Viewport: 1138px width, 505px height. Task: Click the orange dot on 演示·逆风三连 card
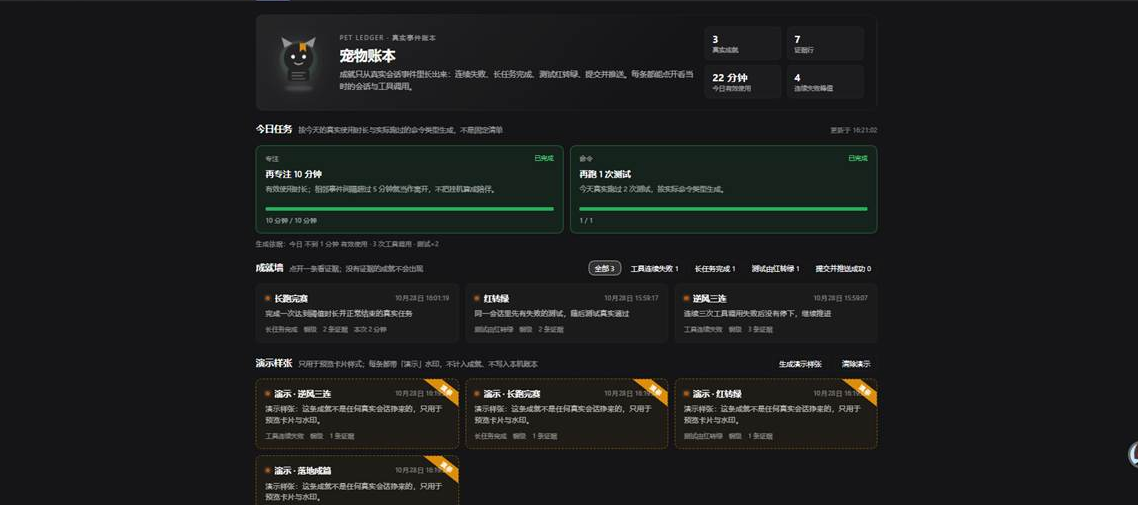(267, 393)
